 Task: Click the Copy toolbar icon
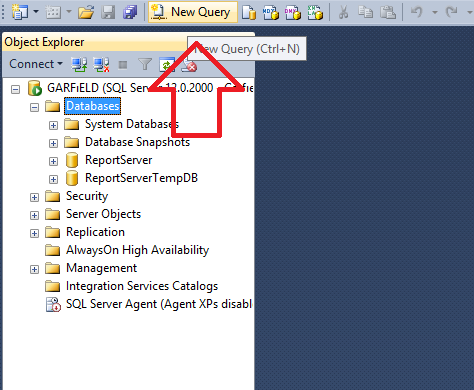tap(366, 12)
